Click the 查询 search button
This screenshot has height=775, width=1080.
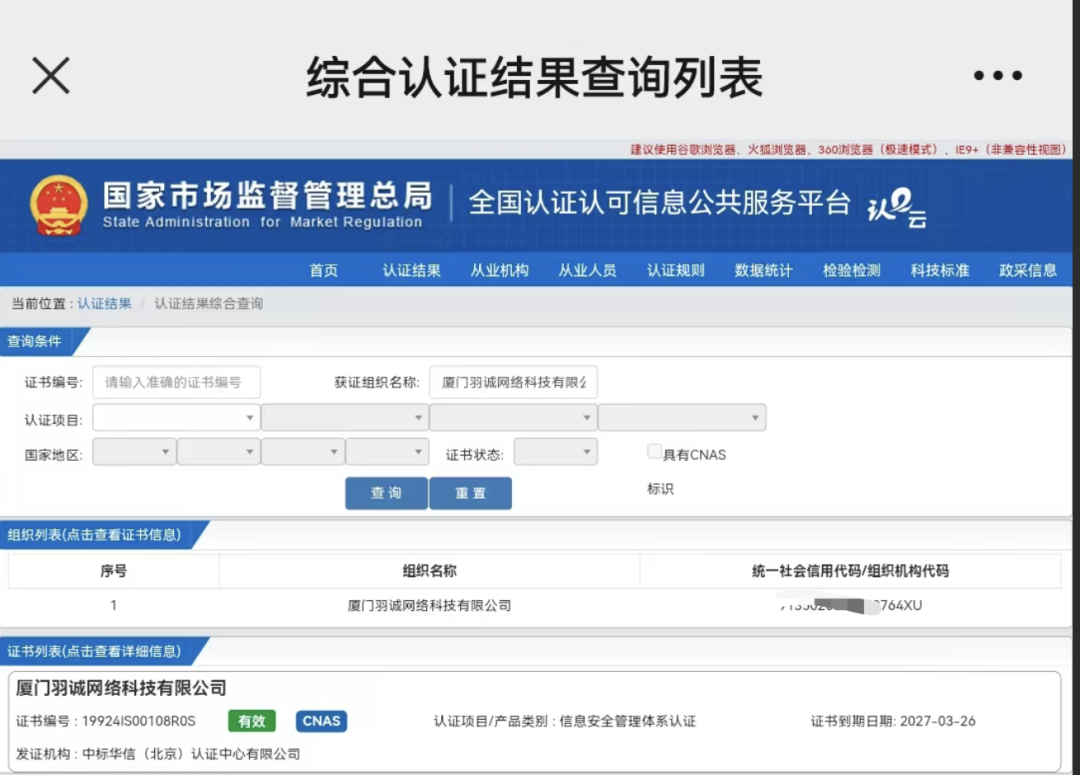point(385,493)
